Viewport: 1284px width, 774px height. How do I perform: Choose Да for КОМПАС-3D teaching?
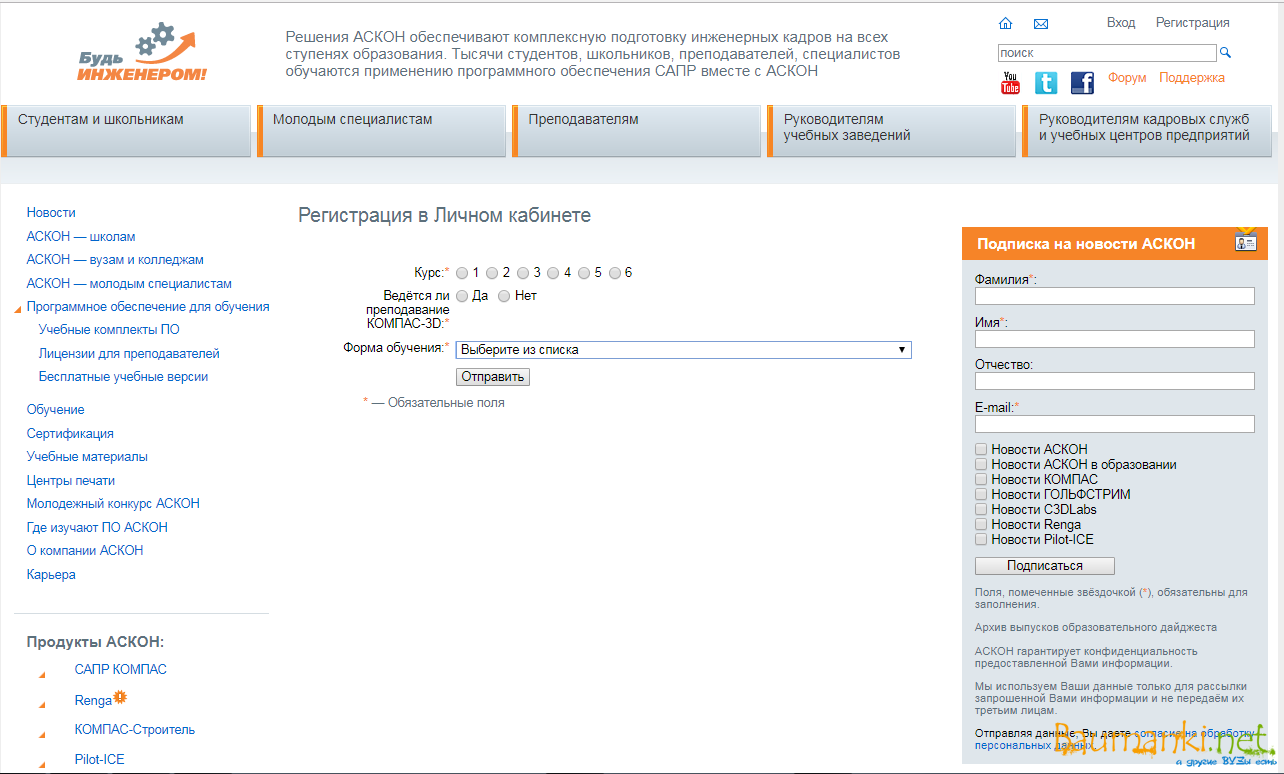(x=462, y=296)
